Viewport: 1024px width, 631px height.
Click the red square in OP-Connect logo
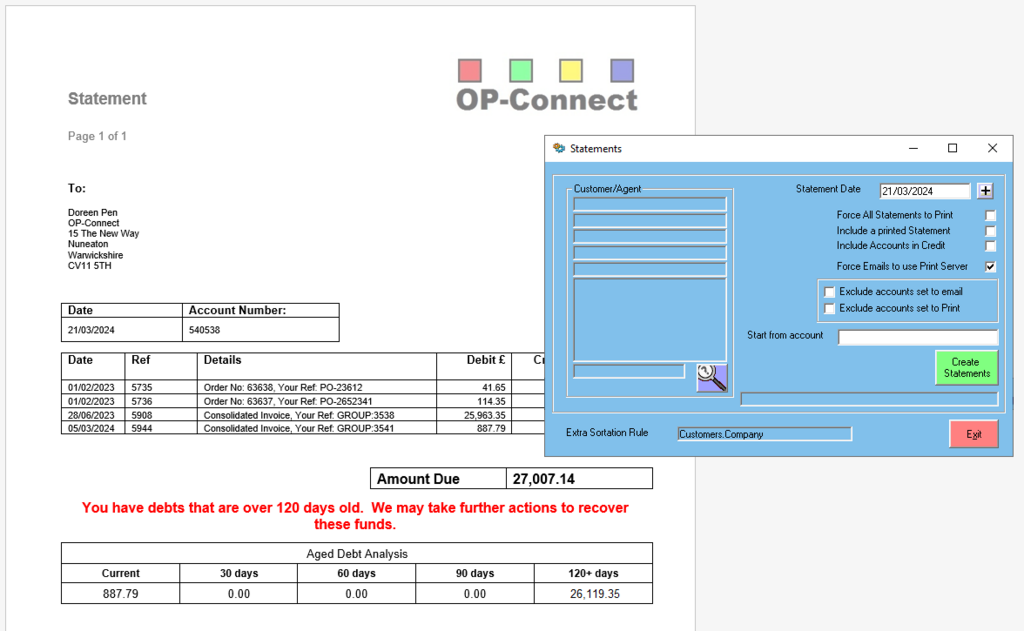pos(470,71)
